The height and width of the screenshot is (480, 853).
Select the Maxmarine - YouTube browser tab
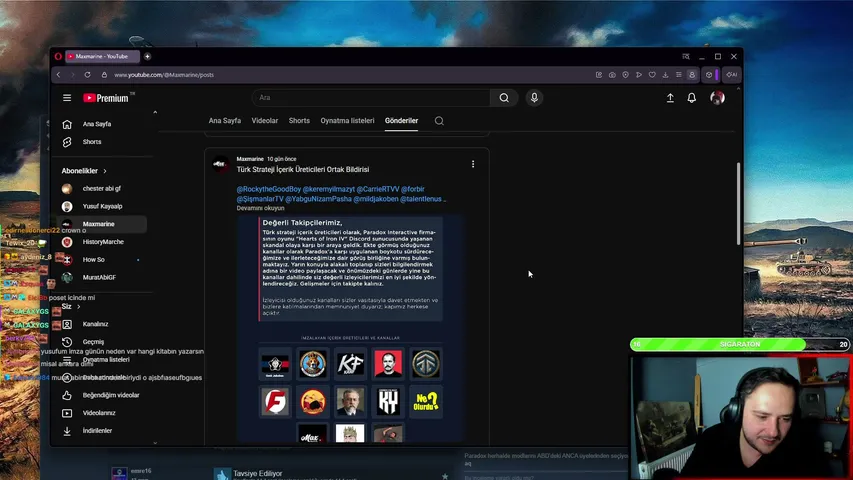tap(102, 56)
